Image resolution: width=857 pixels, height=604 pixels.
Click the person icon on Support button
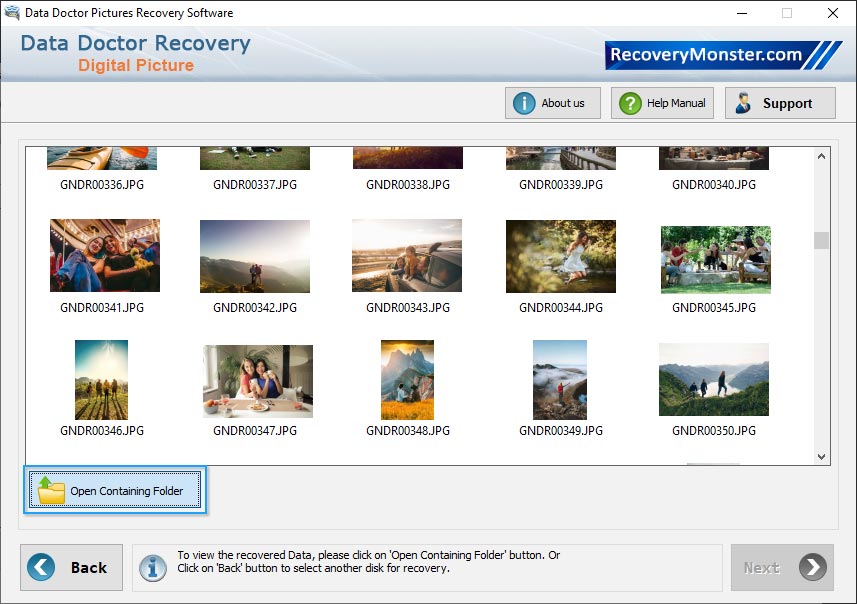[743, 102]
